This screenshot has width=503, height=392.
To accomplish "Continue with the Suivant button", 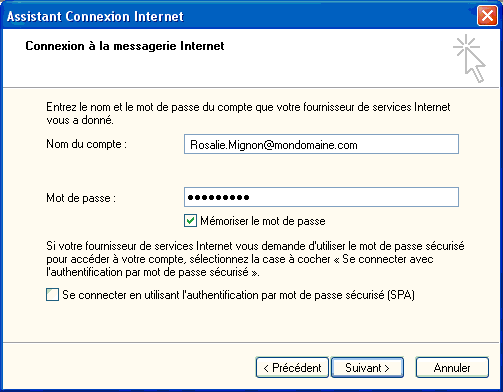I will coord(367,368).
